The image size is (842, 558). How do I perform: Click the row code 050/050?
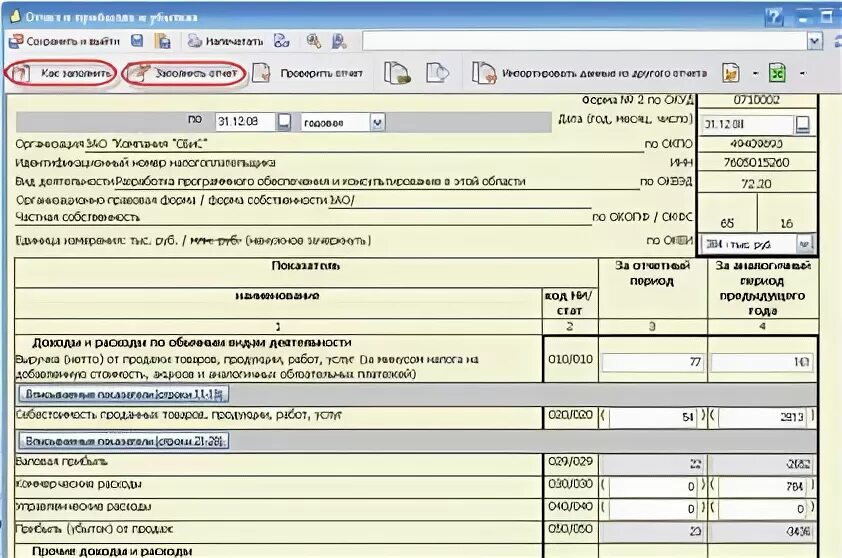pos(570,528)
